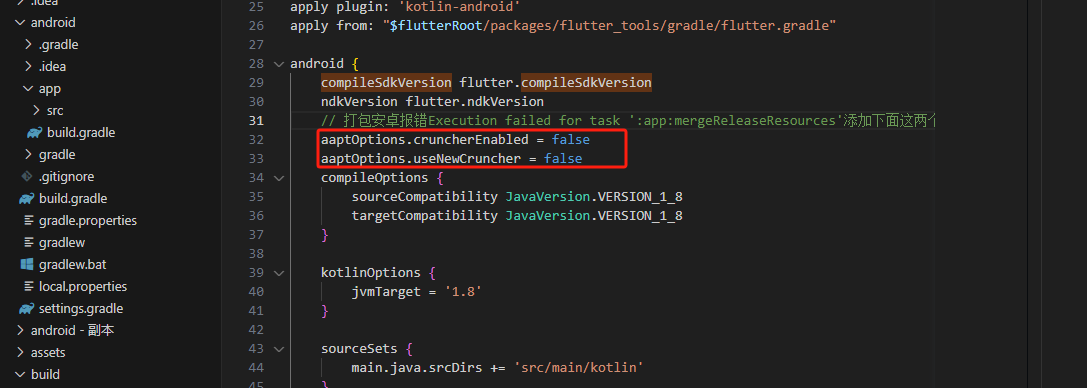Screen dimensions: 1087x388
Task: Open the root-level build.gradle file under android
Action: point(73,199)
